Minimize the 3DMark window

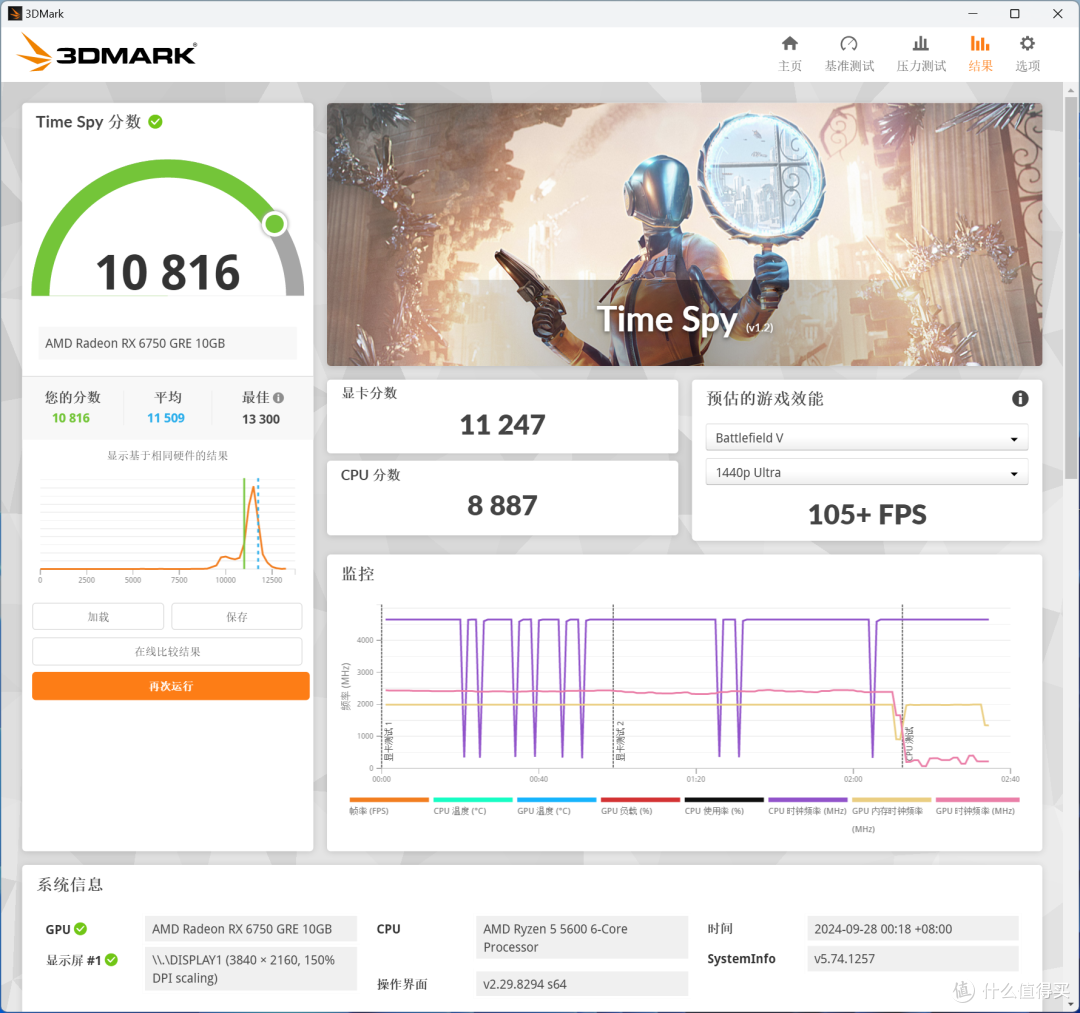tap(973, 14)
